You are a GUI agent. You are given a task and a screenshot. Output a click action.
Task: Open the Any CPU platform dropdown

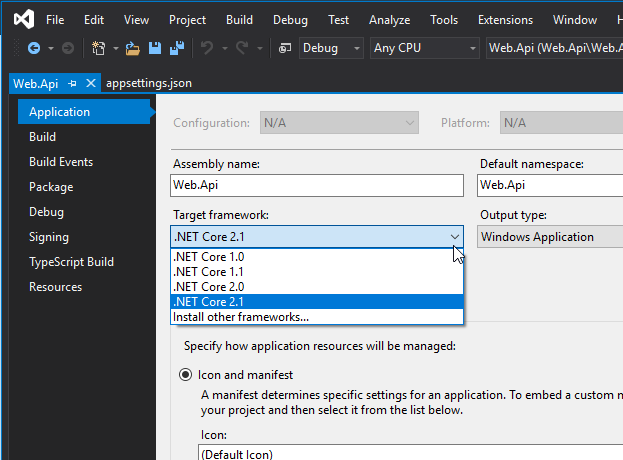point(424,48)
